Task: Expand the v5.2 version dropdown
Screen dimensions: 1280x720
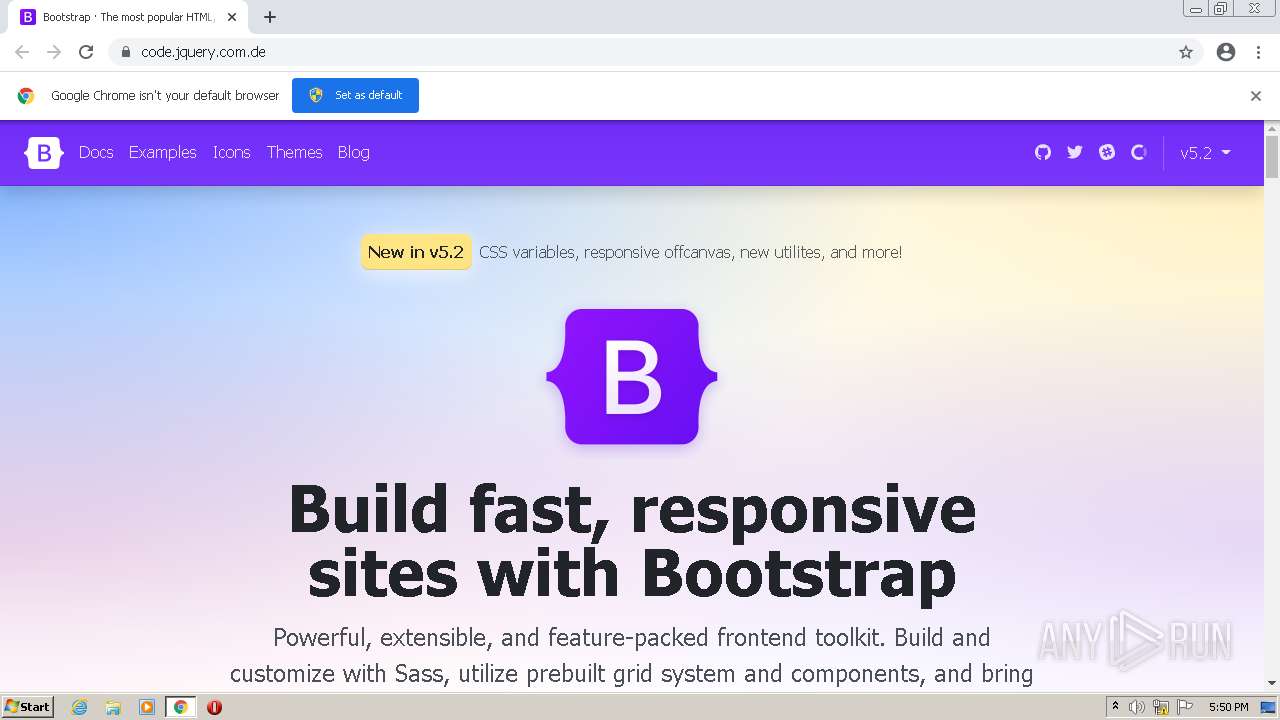Action: click(x=1205, y=152)
